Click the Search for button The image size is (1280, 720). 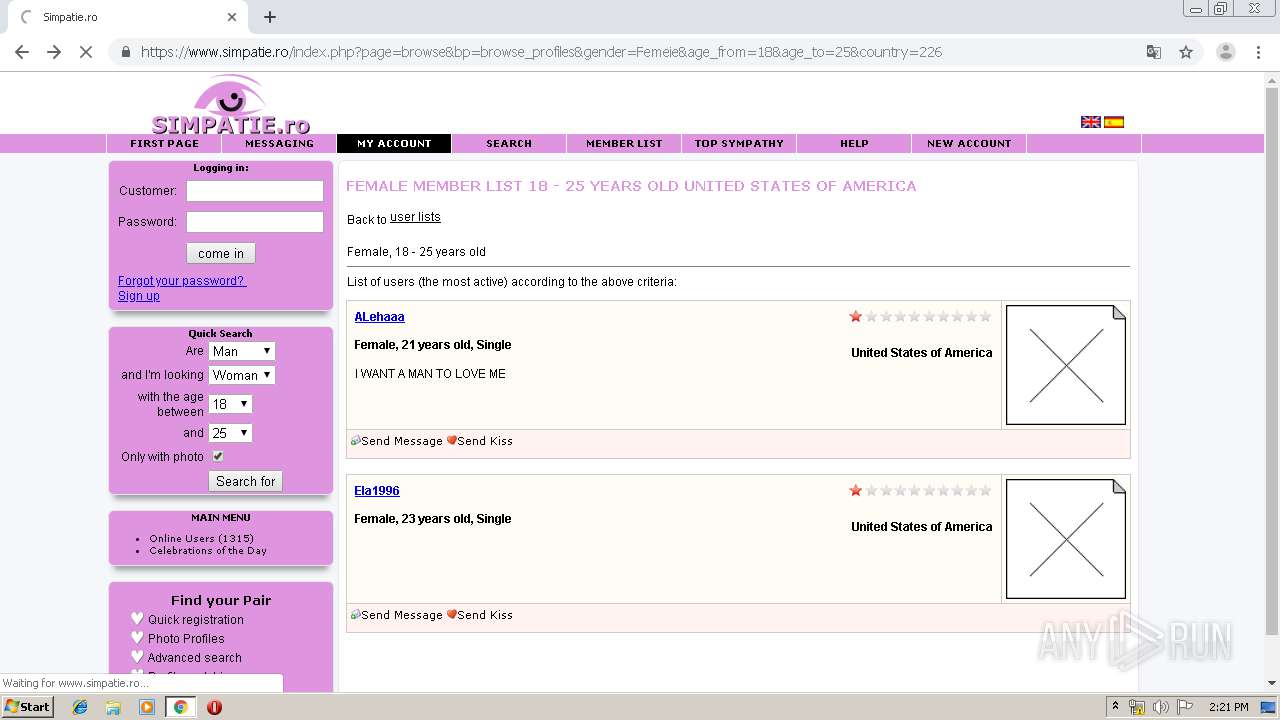pyautogui.click(x=245, y=481)
